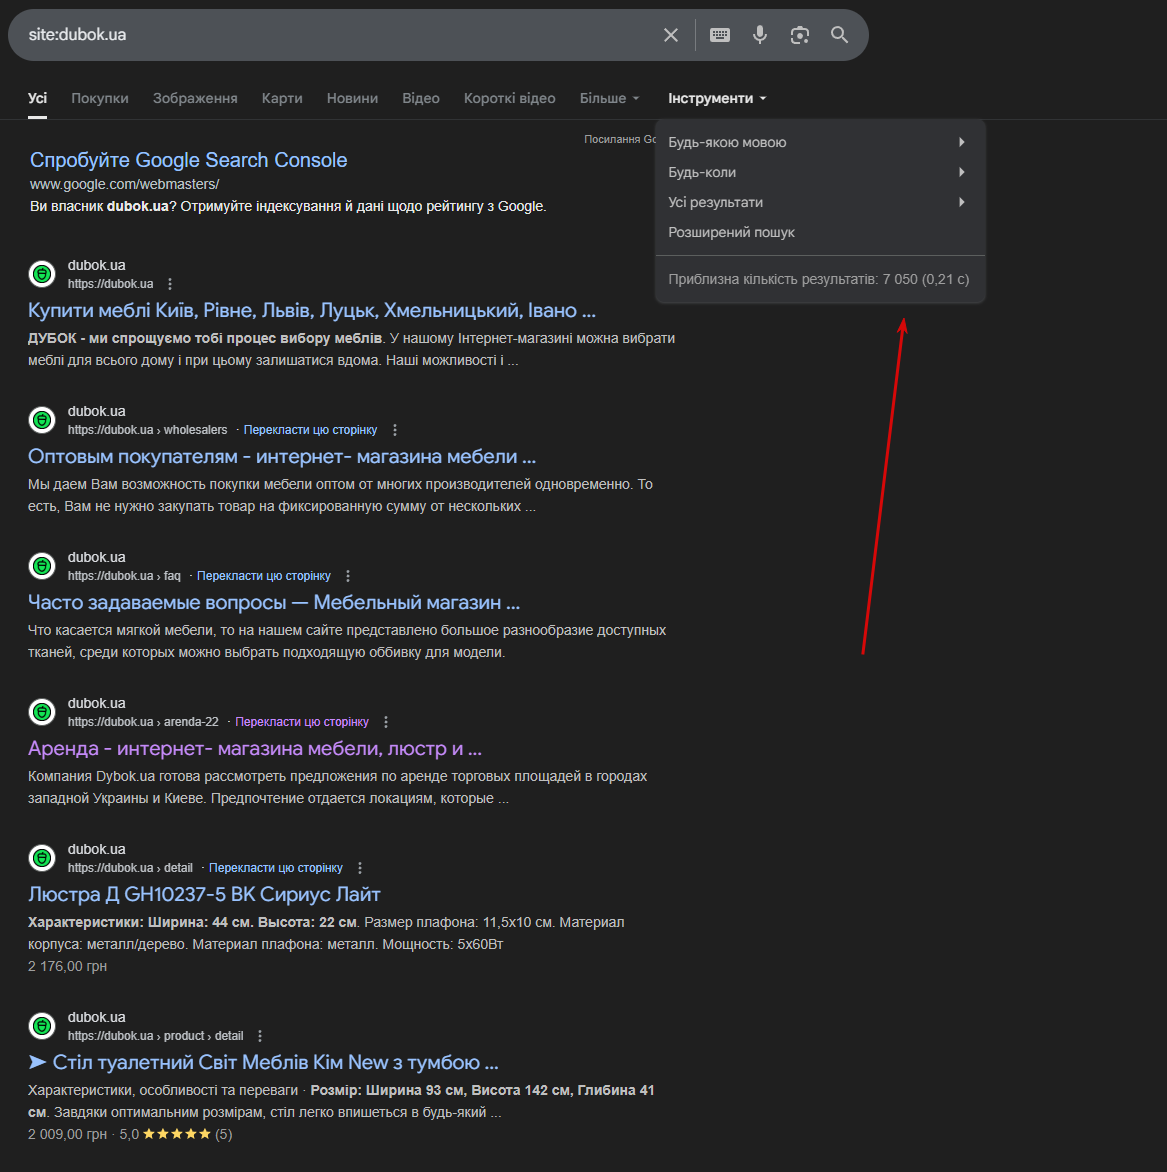
Task: Switch to the Зображення tab
Action: [195, 98]
